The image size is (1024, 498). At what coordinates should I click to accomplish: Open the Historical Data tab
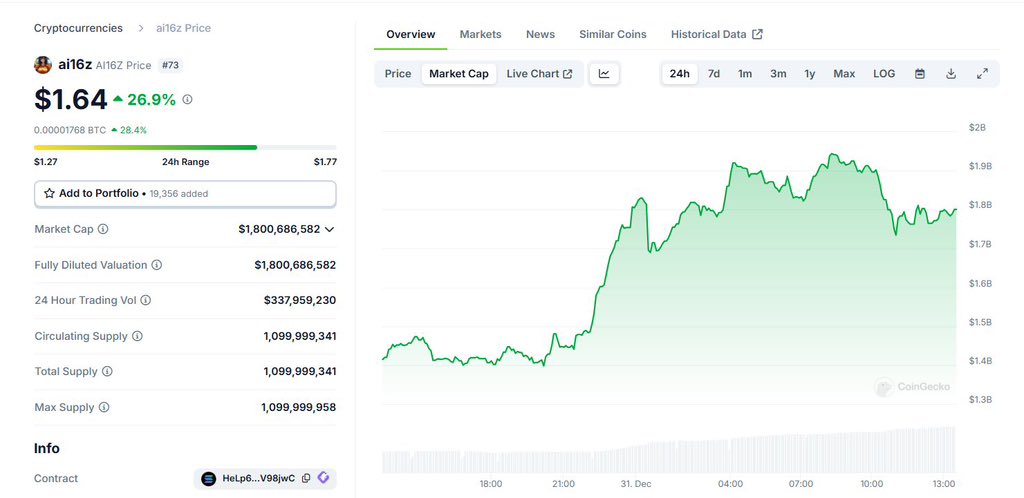(x=716, y=34)
